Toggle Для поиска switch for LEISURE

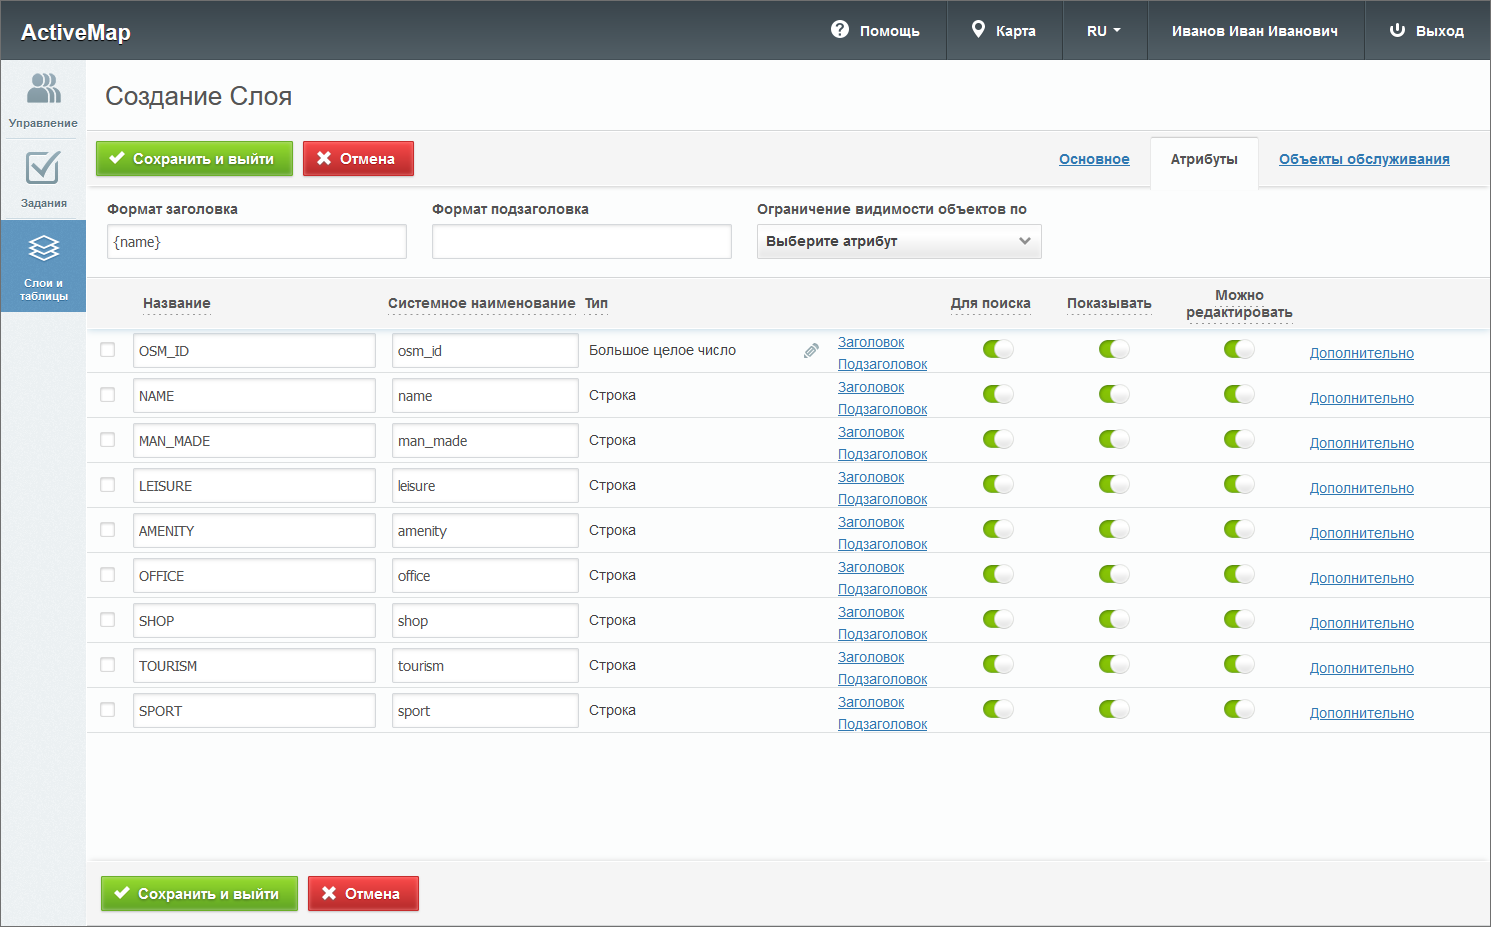click(x=998, y=484)
